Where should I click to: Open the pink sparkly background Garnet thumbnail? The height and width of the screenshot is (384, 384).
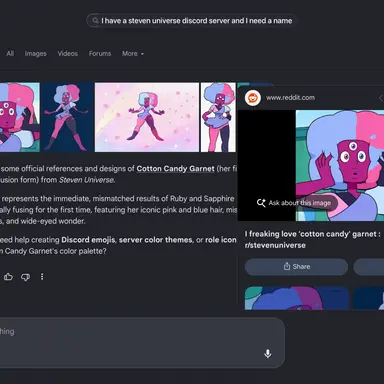(147, 117)
